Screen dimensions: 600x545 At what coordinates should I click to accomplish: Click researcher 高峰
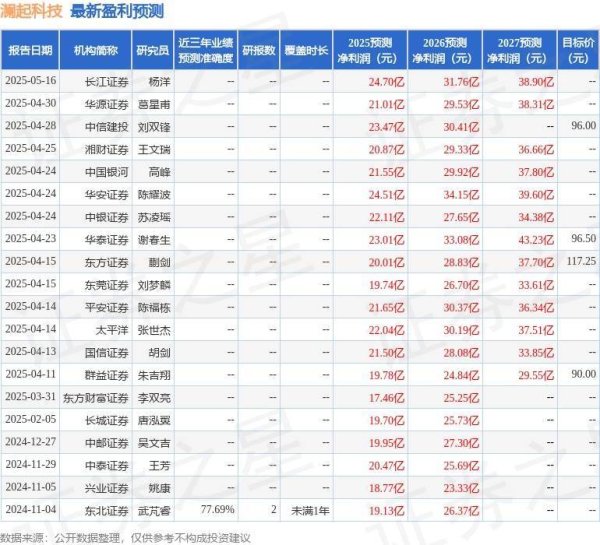point(159,172)
